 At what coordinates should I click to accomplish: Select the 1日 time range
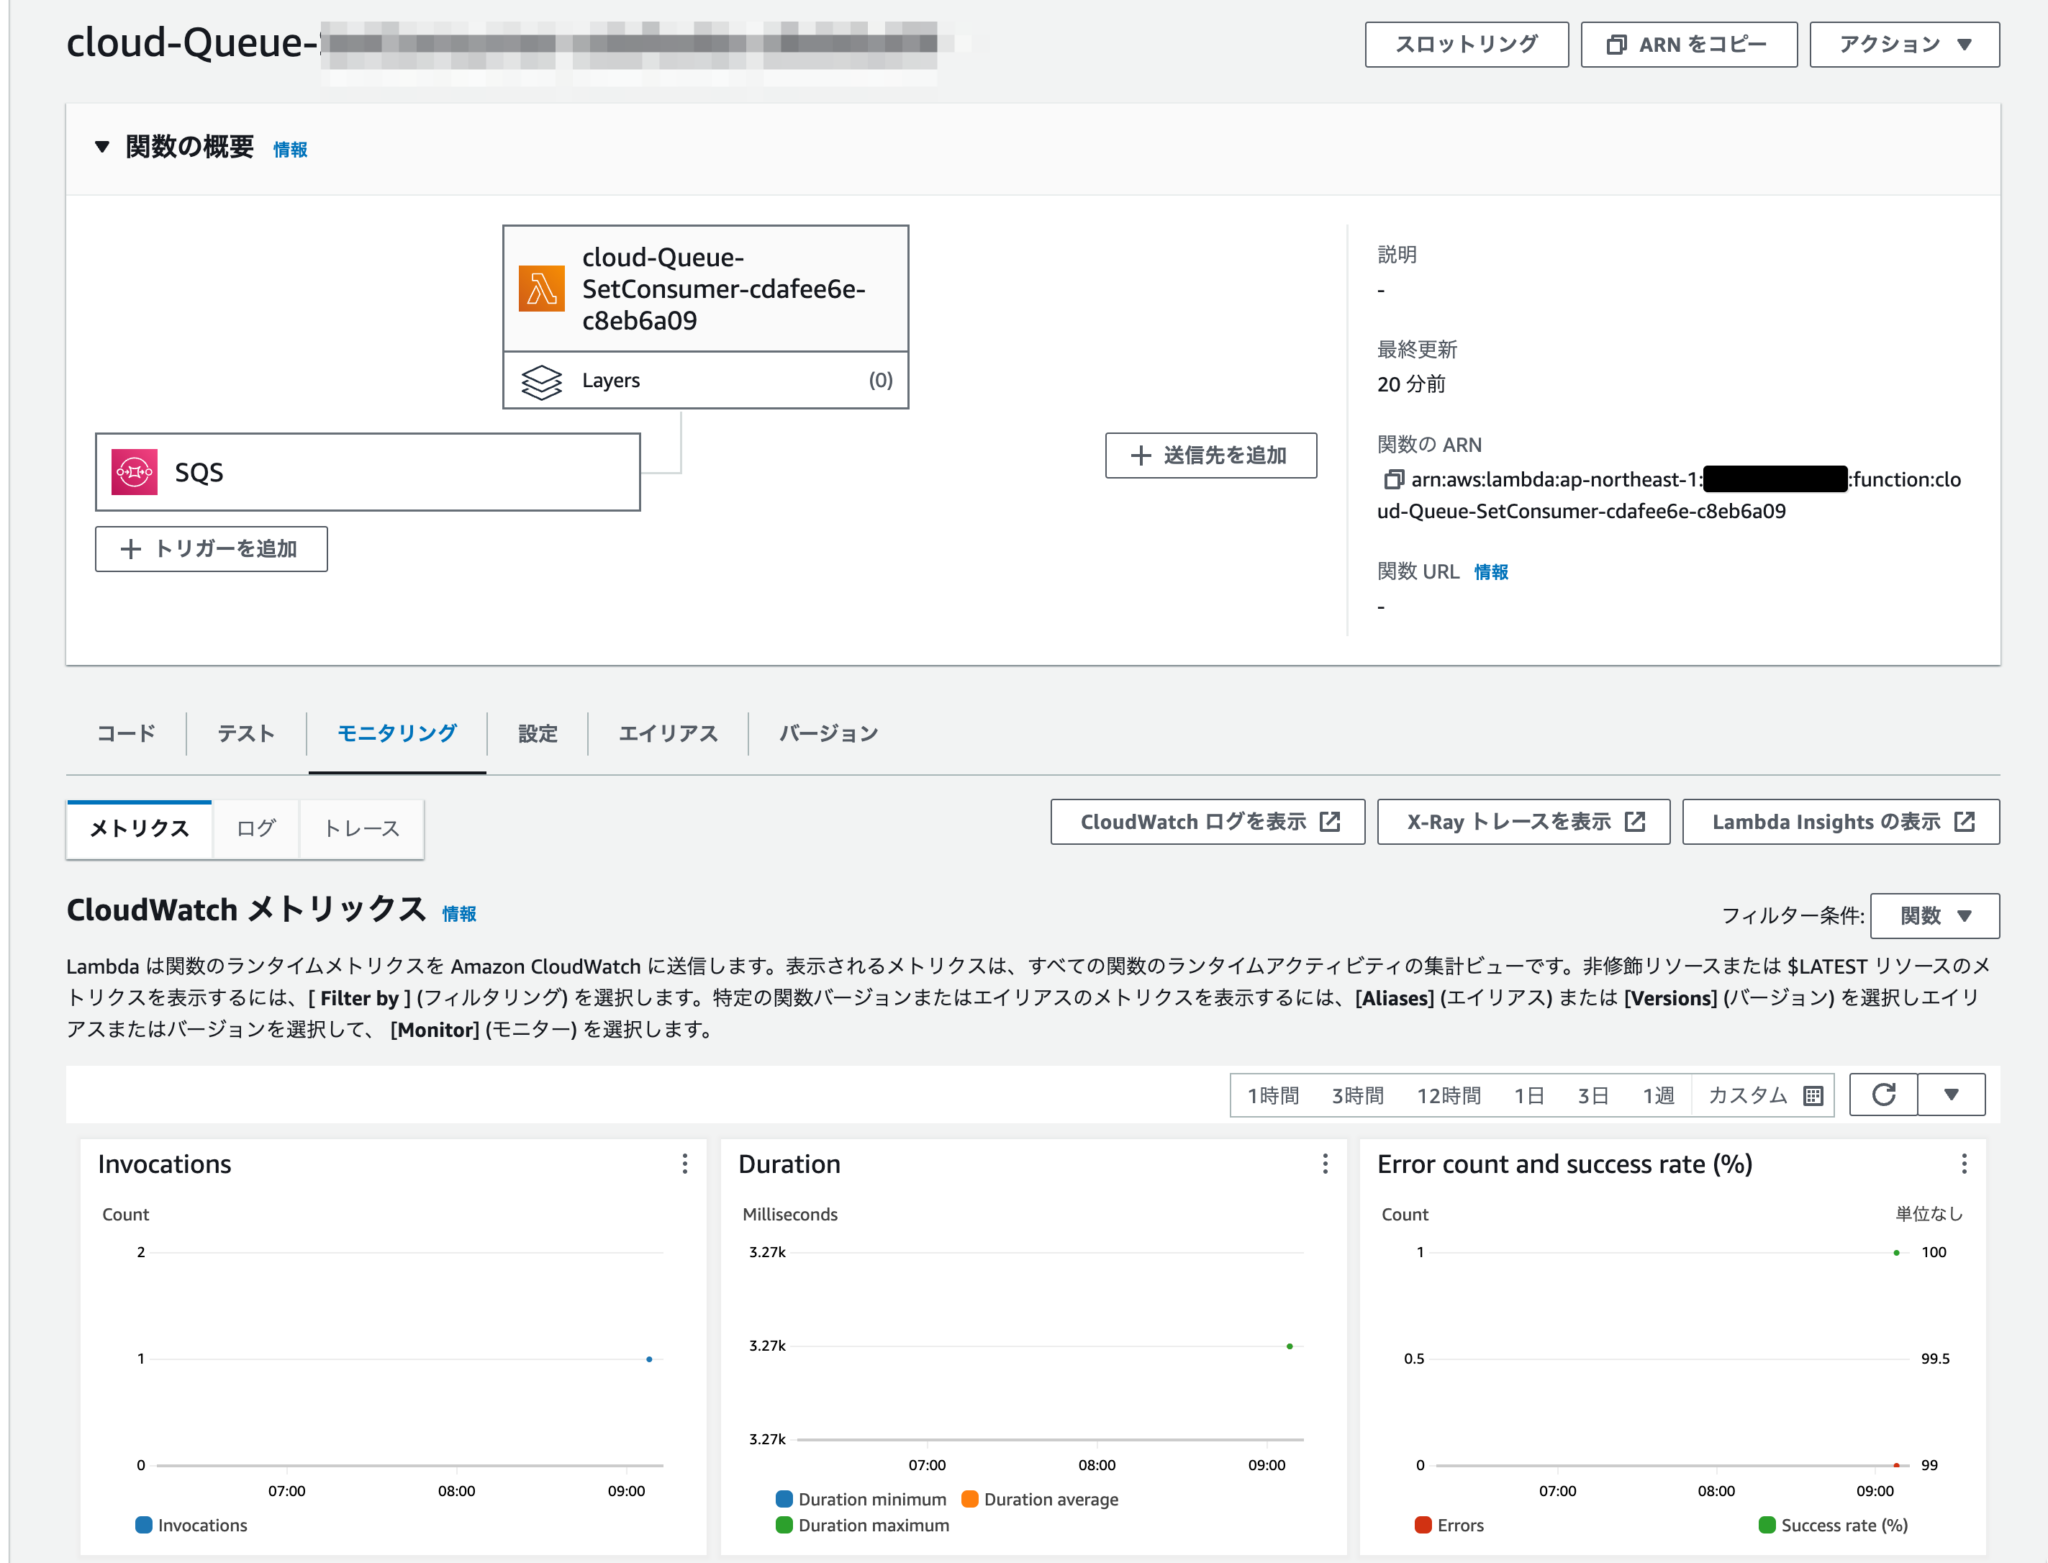coord(1529,1094)
